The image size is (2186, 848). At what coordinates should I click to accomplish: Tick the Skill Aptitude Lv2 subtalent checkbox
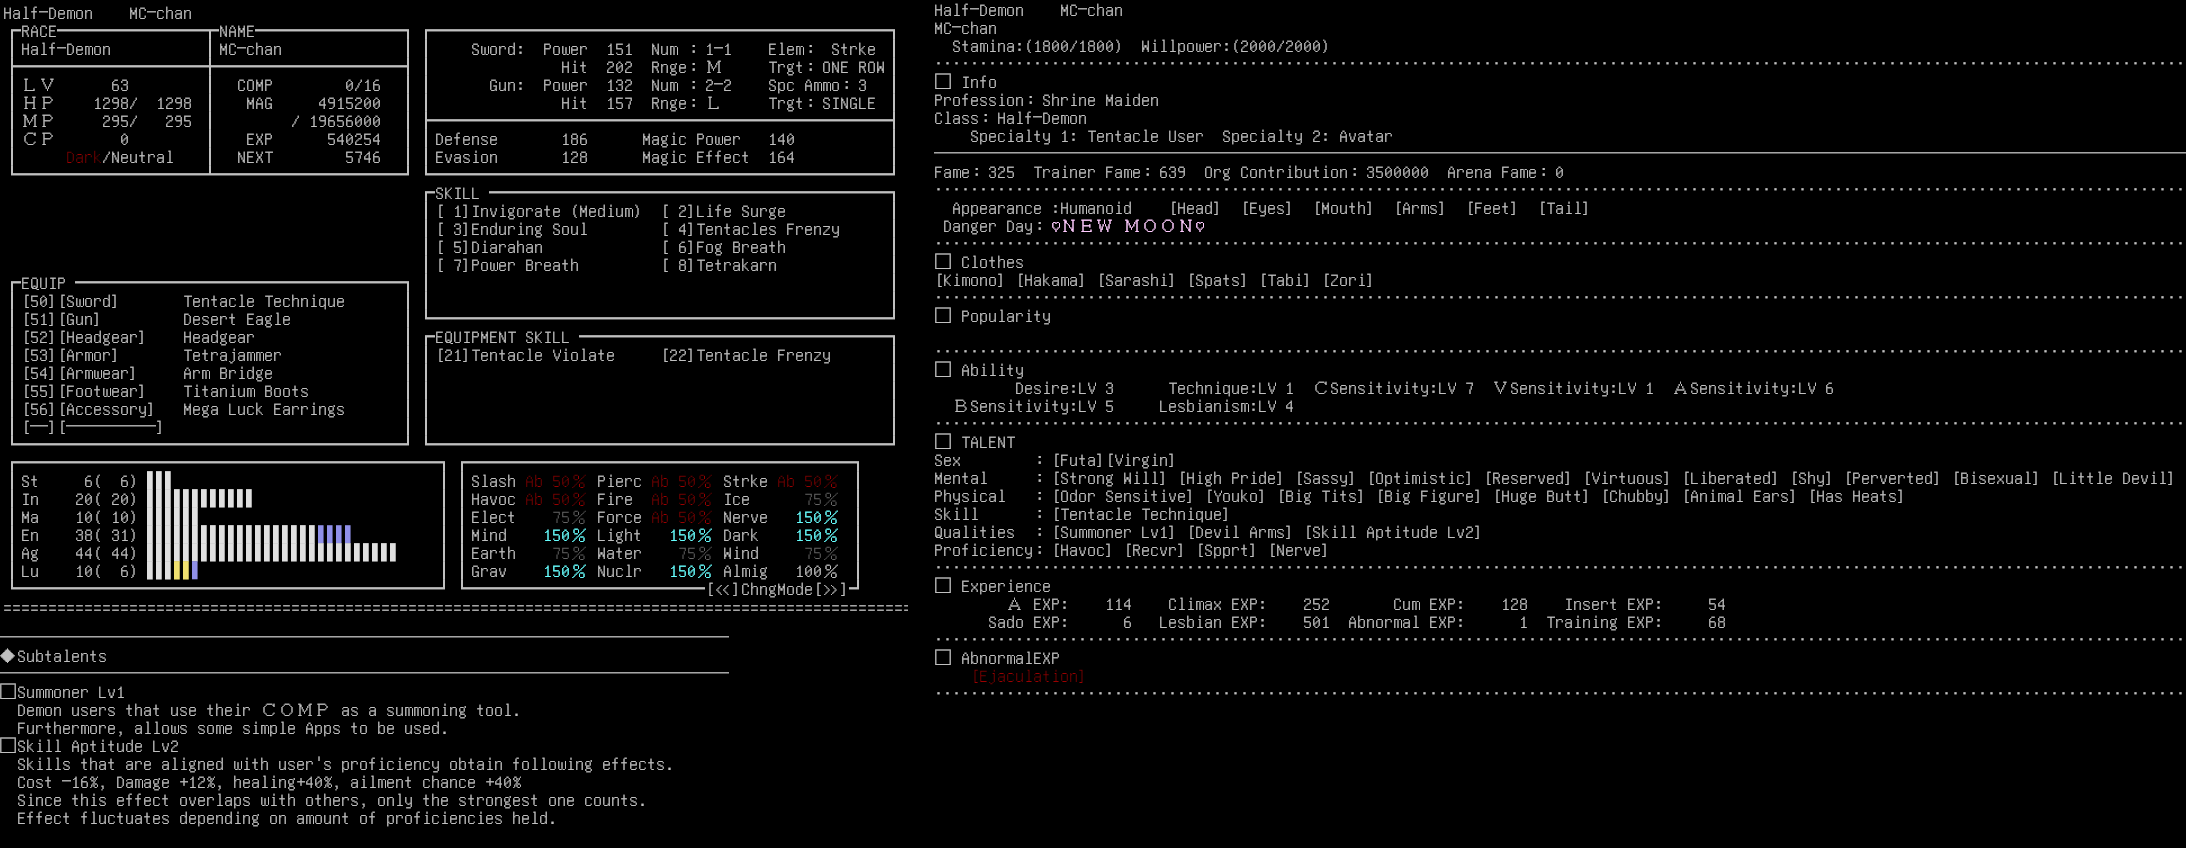(x=8, y=746)
